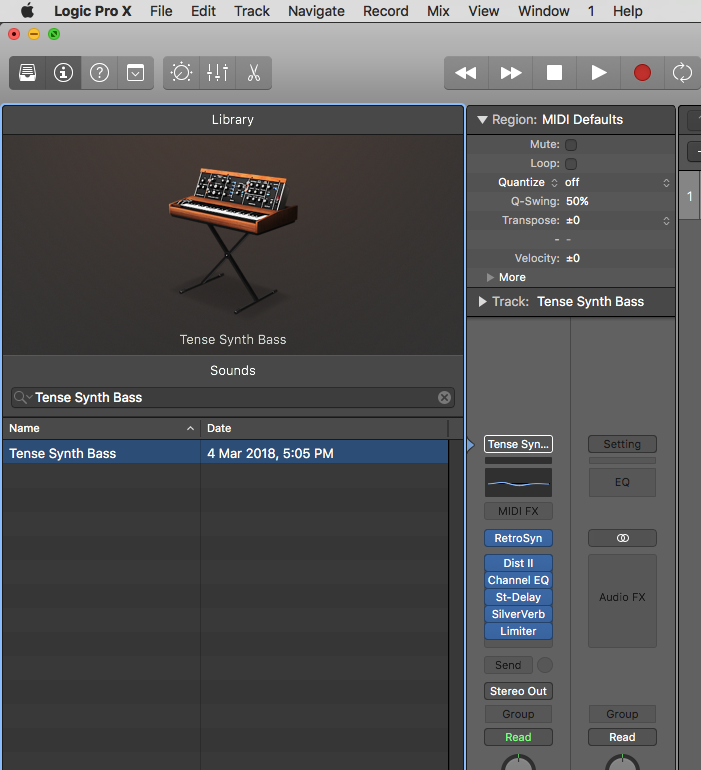701x770 pixels.
Task: Expand the More disclosure triangle
Action: (490, 277)
